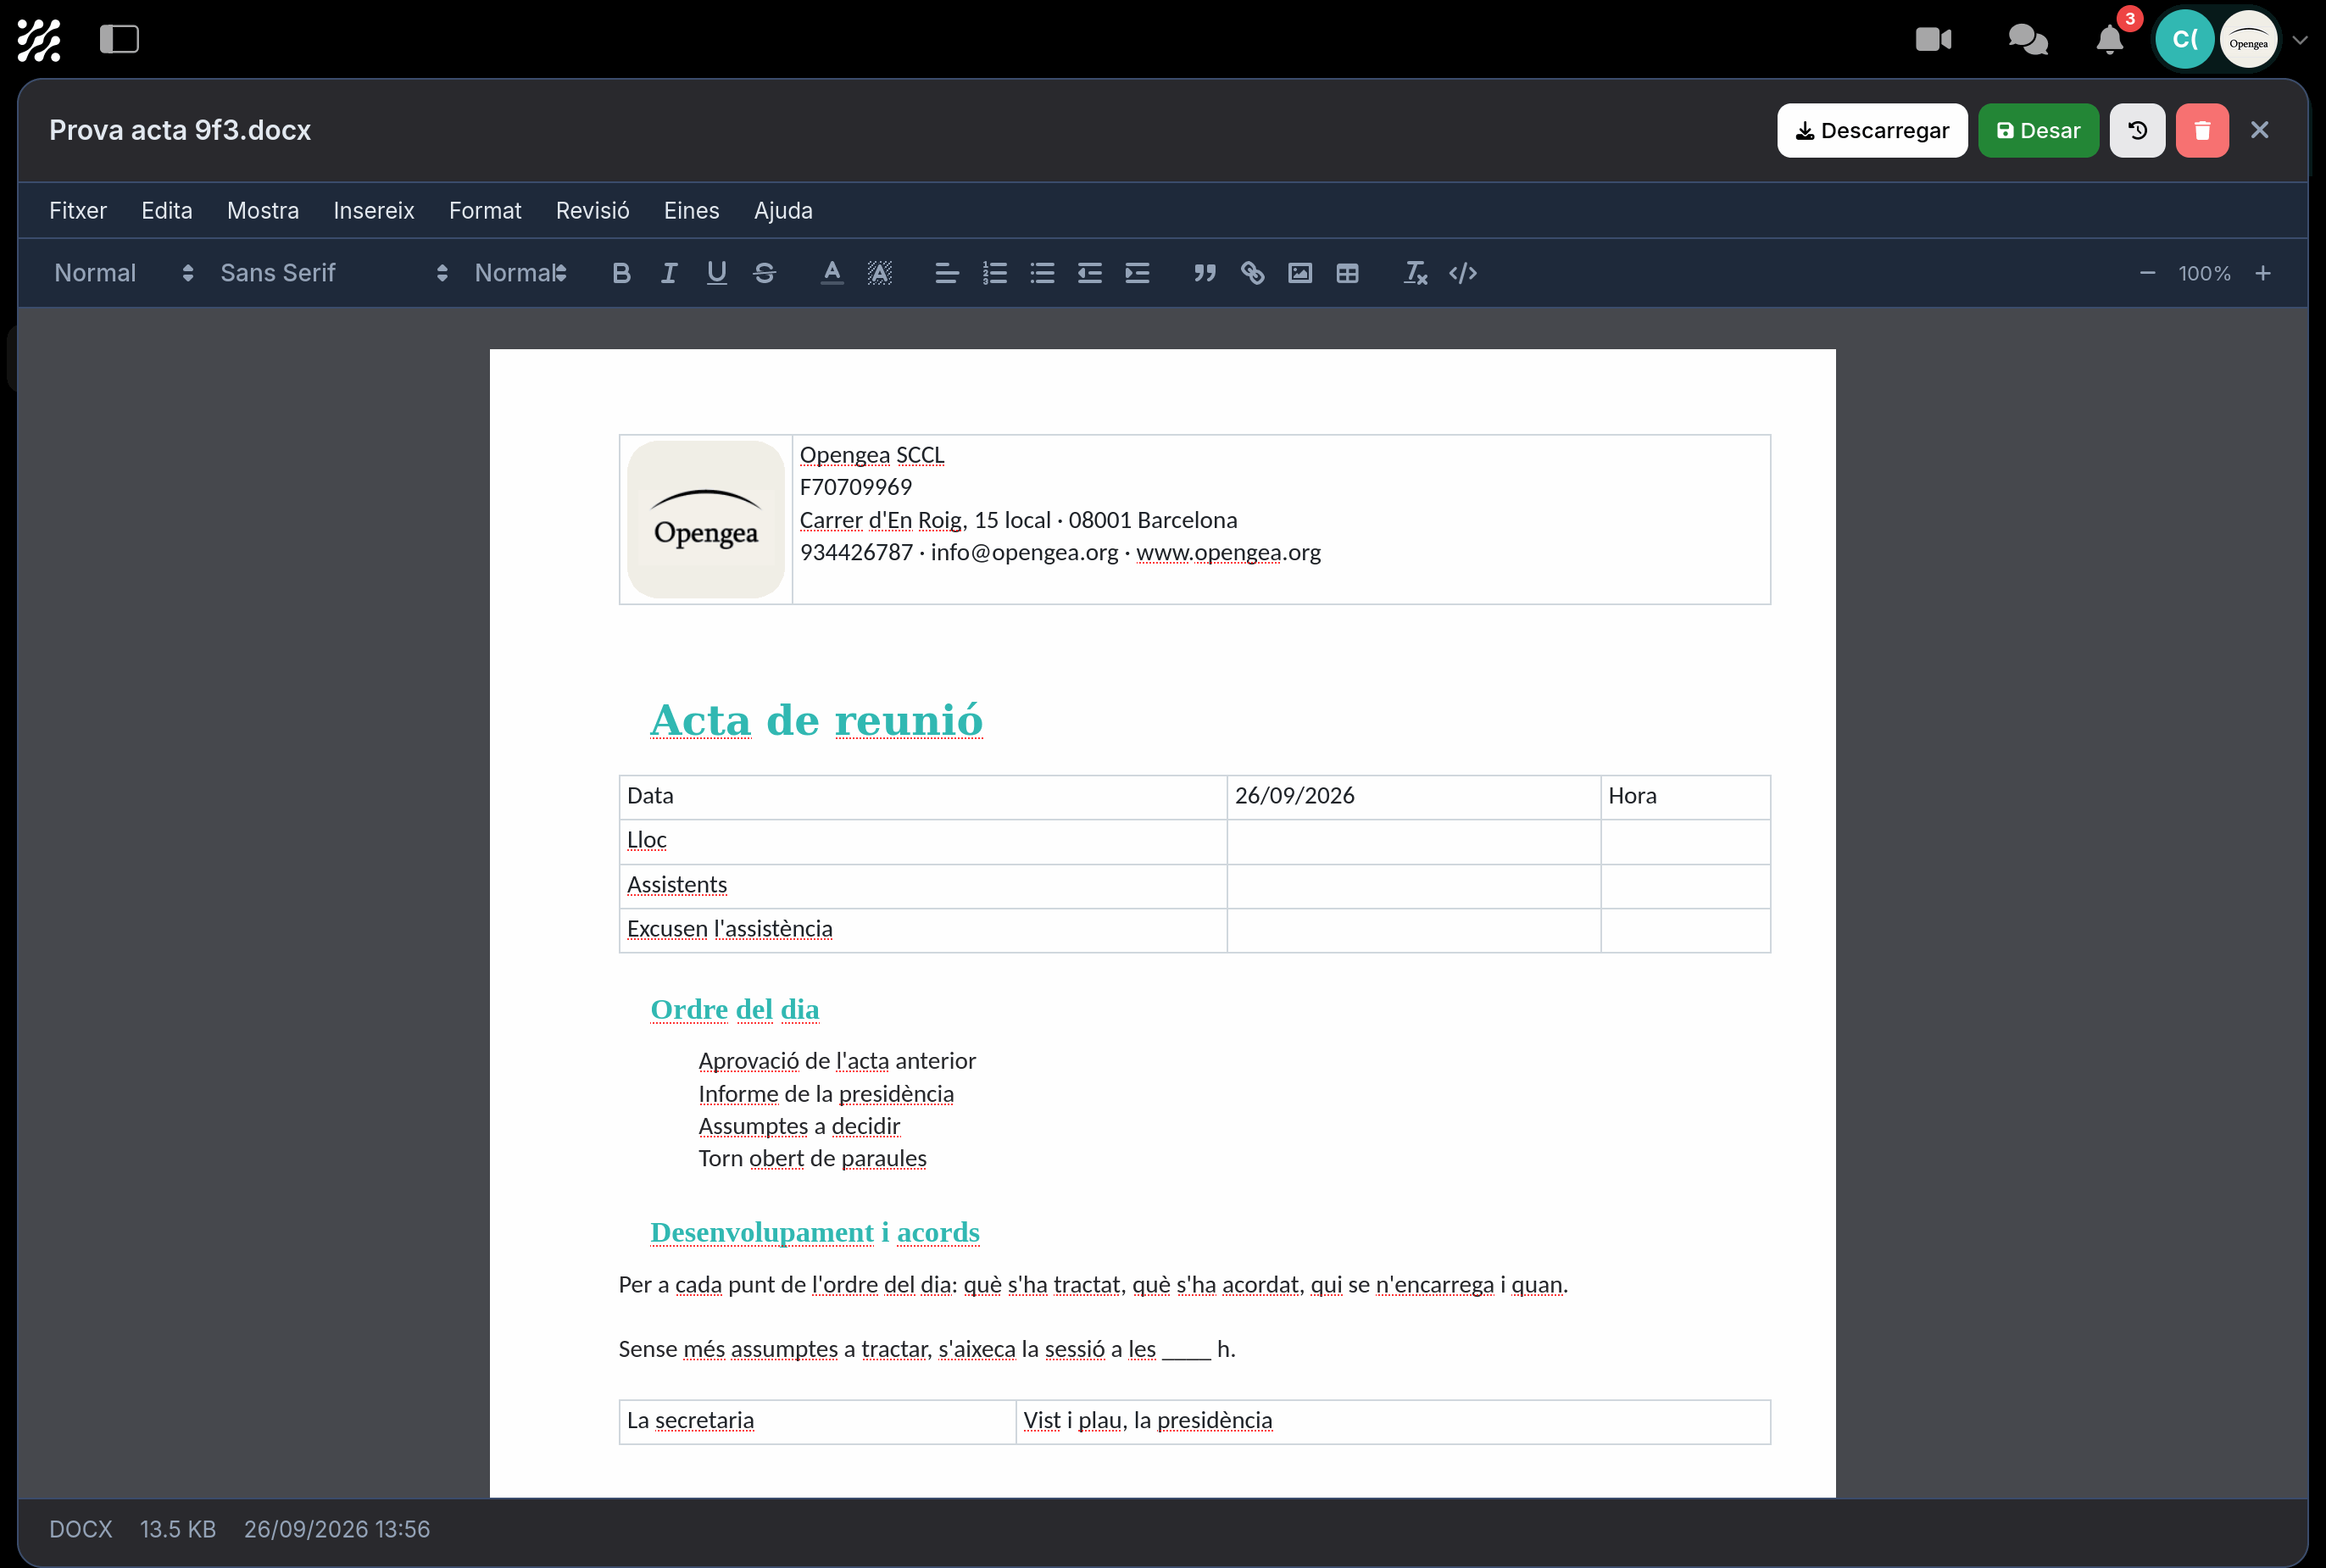This screenshot has height=1568, width=2326.
Task: Click the 26/09/2026 date cell
Action: click(1413, 796)
